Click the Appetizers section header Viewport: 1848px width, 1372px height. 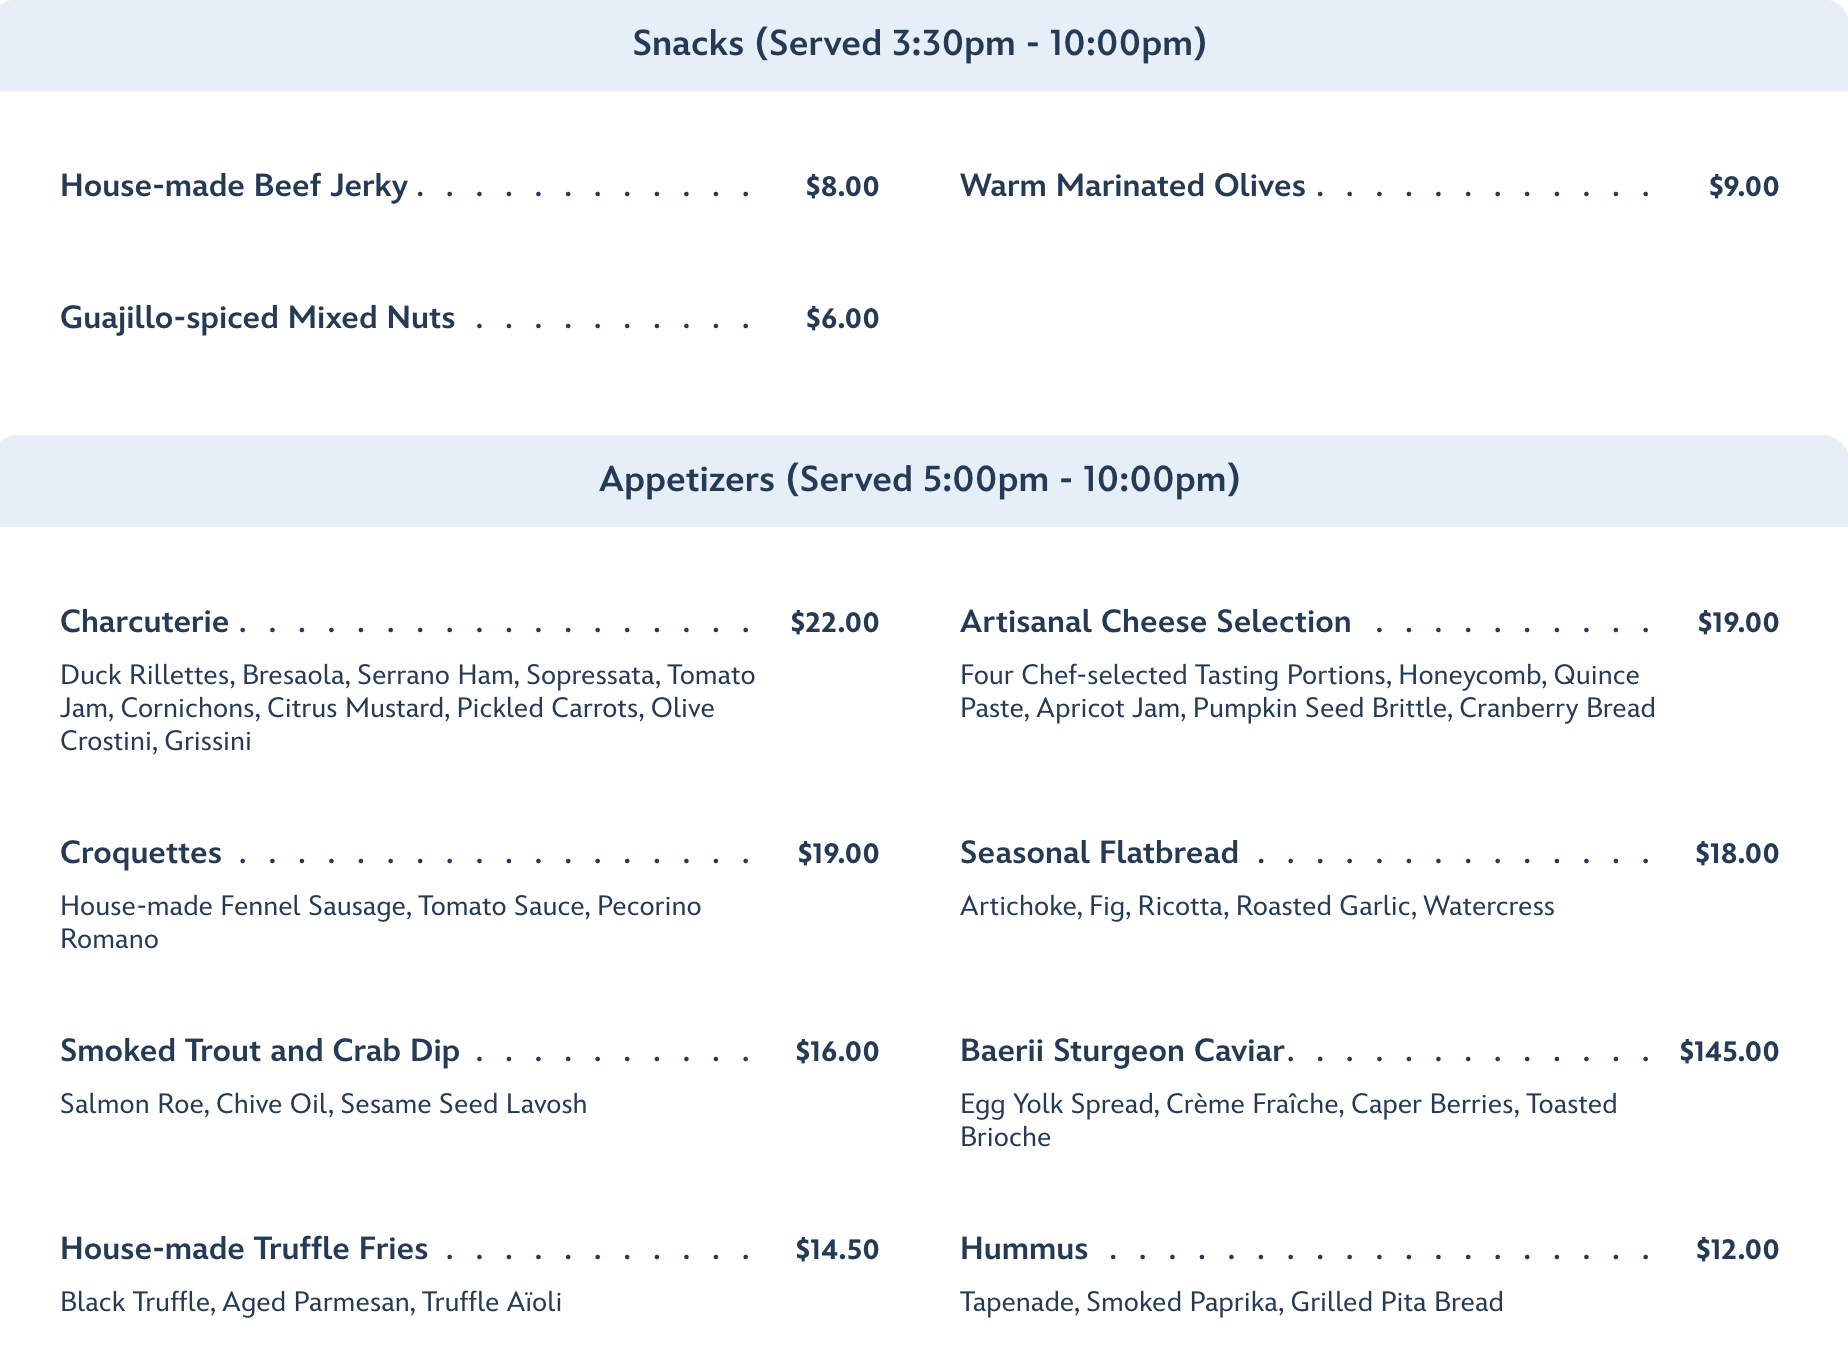coord(920,480)
